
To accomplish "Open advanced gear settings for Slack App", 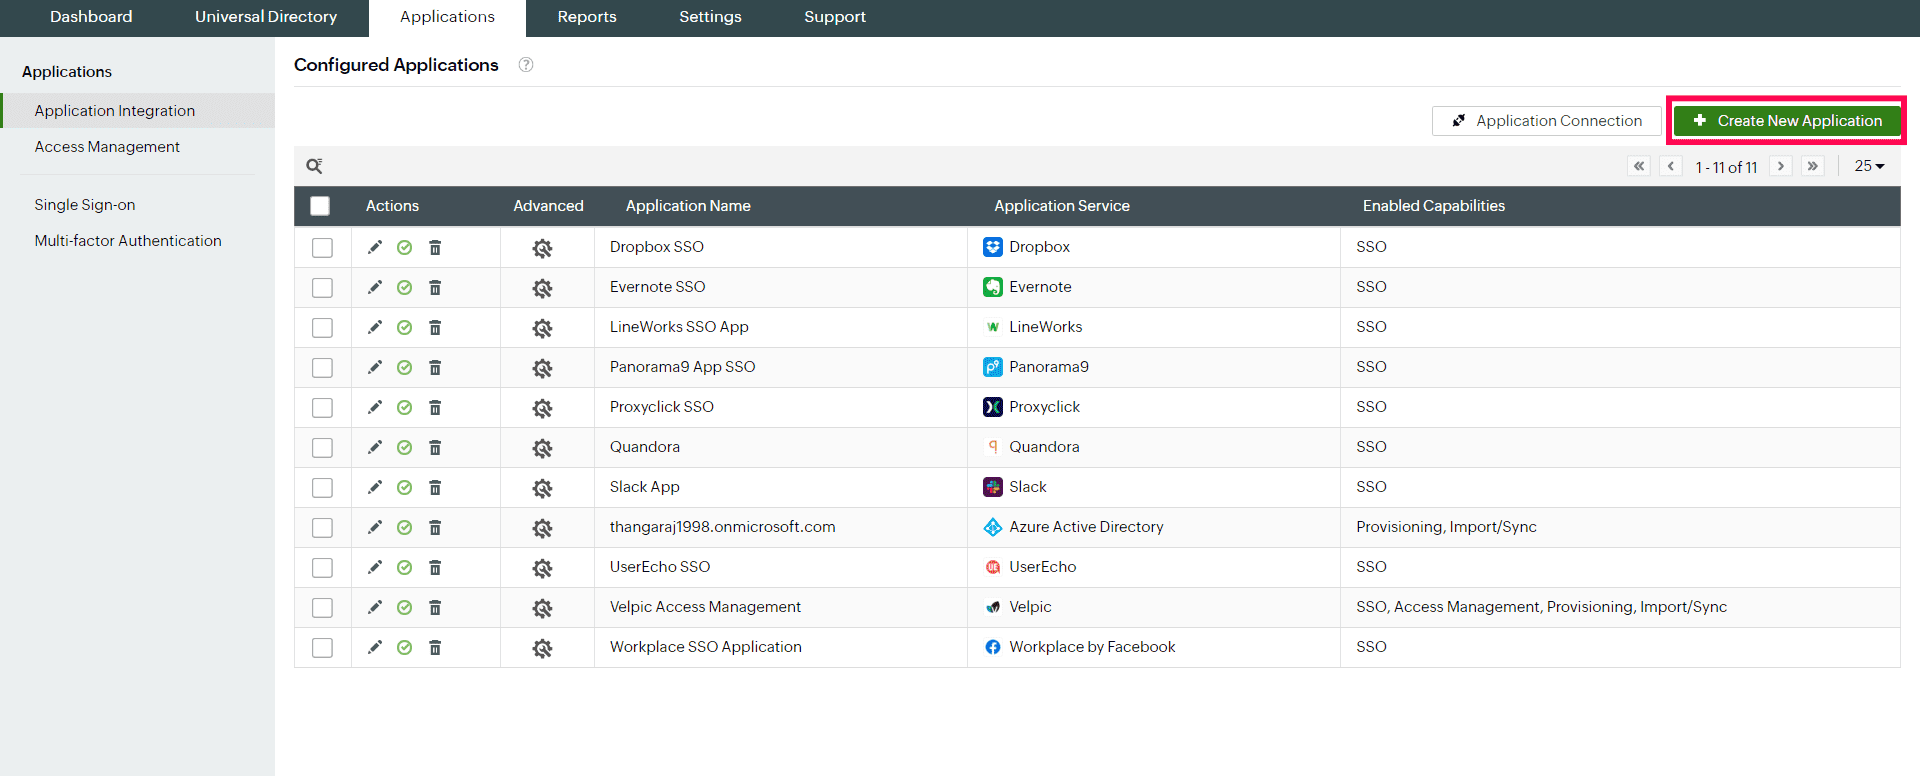I will coord(542,488).
